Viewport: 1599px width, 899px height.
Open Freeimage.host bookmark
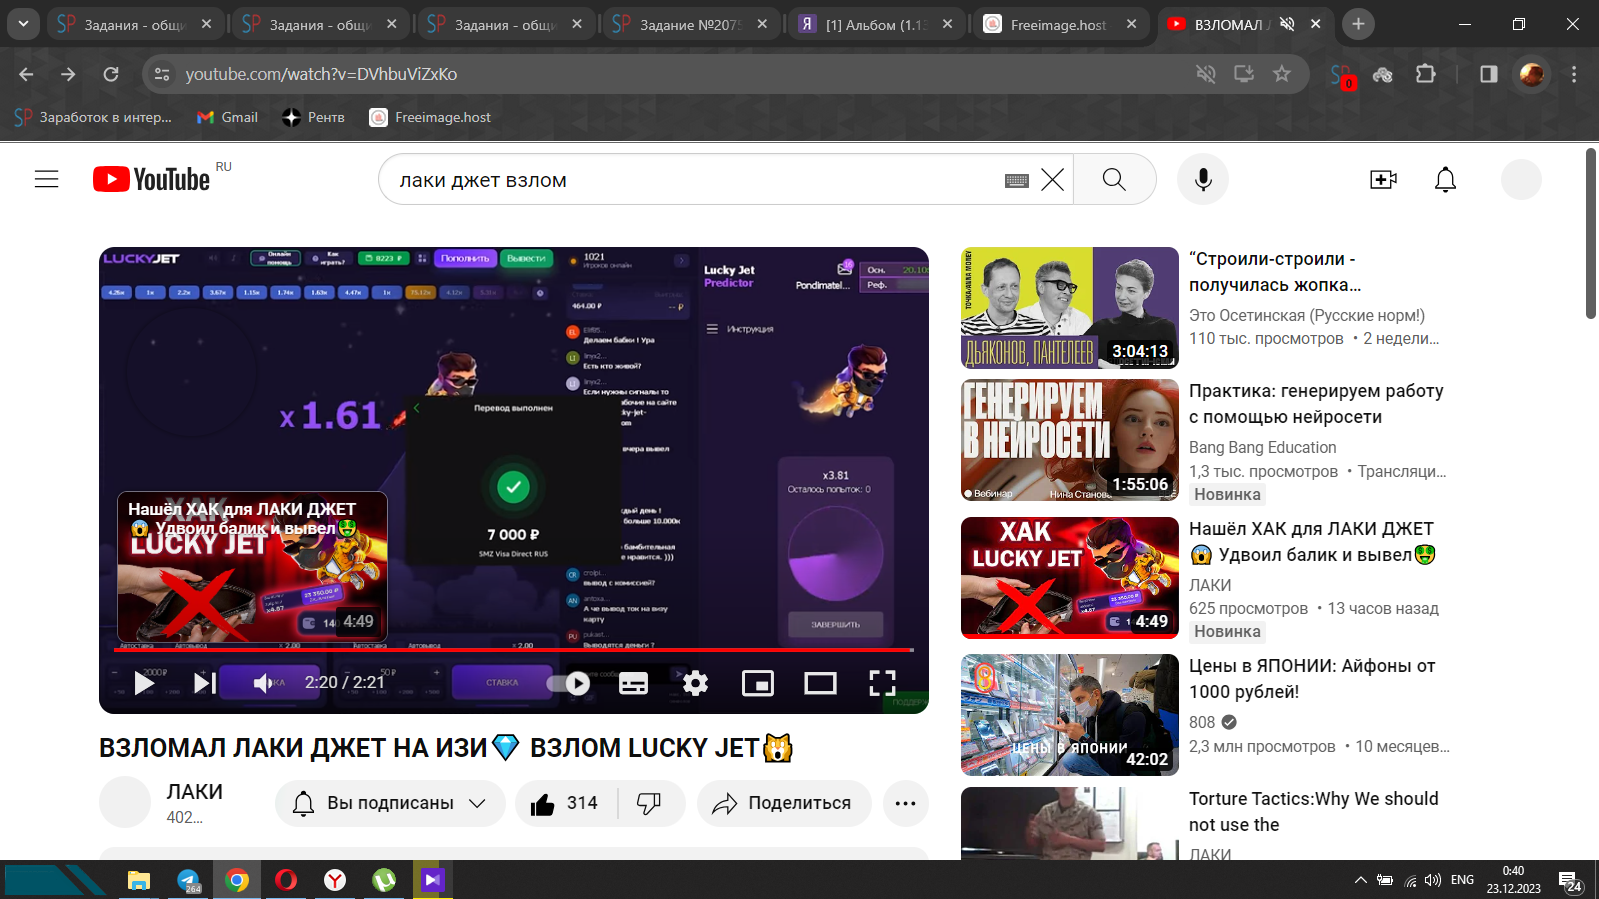[430, 117]
